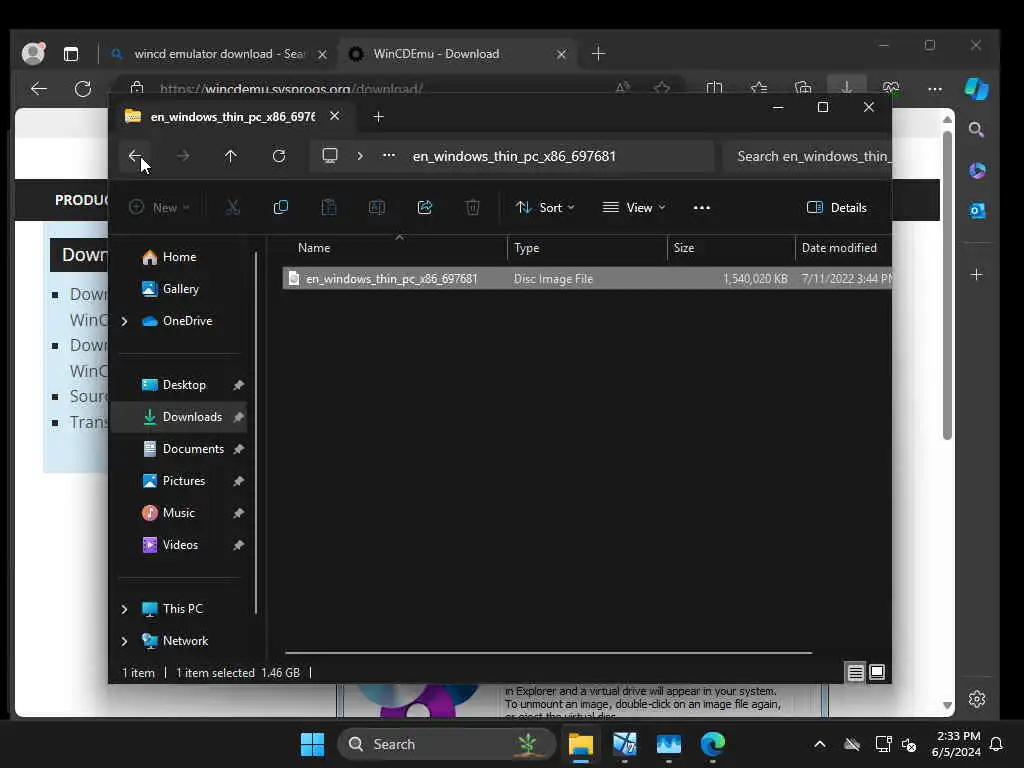Click the taskbar Search box
Image resolution: width=1024 pixels, height=768 pixels.
[x=447, y=744]
